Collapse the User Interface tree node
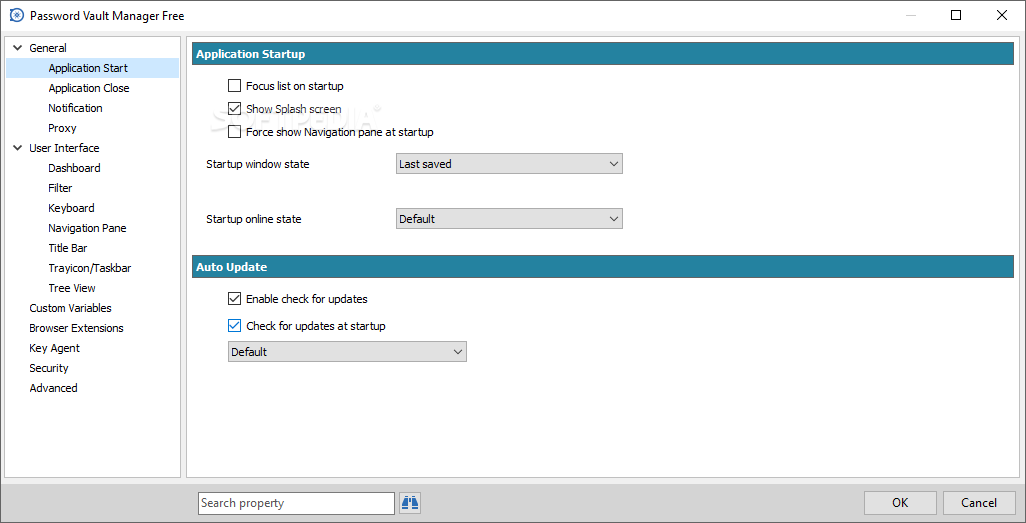Viewport: 1026px width, 523px height. pyautogui.click(x=17, y=148)
